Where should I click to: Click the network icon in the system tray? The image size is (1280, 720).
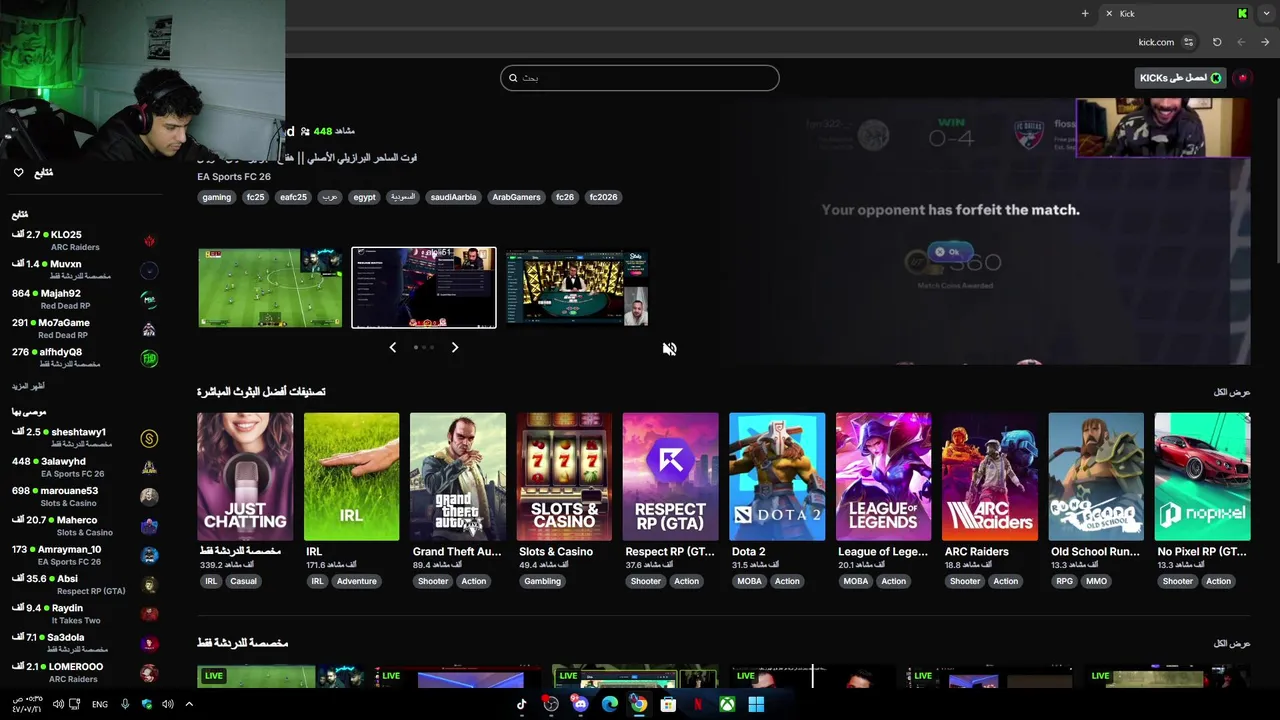(75, 704)
